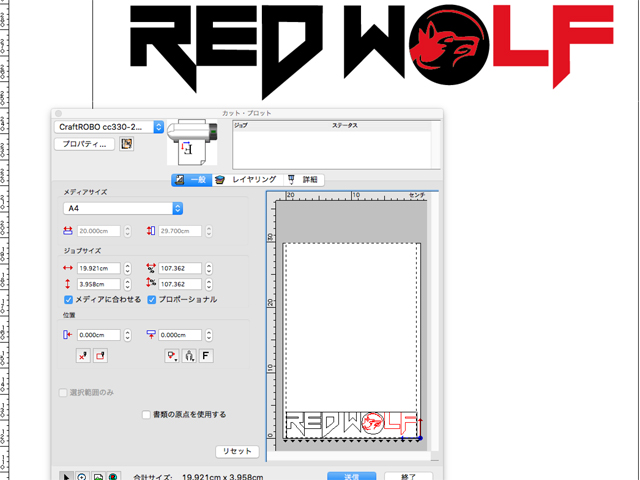Click the height scale percent icon
This screenshot has width=640, height=480.
(x=151, y=282)
